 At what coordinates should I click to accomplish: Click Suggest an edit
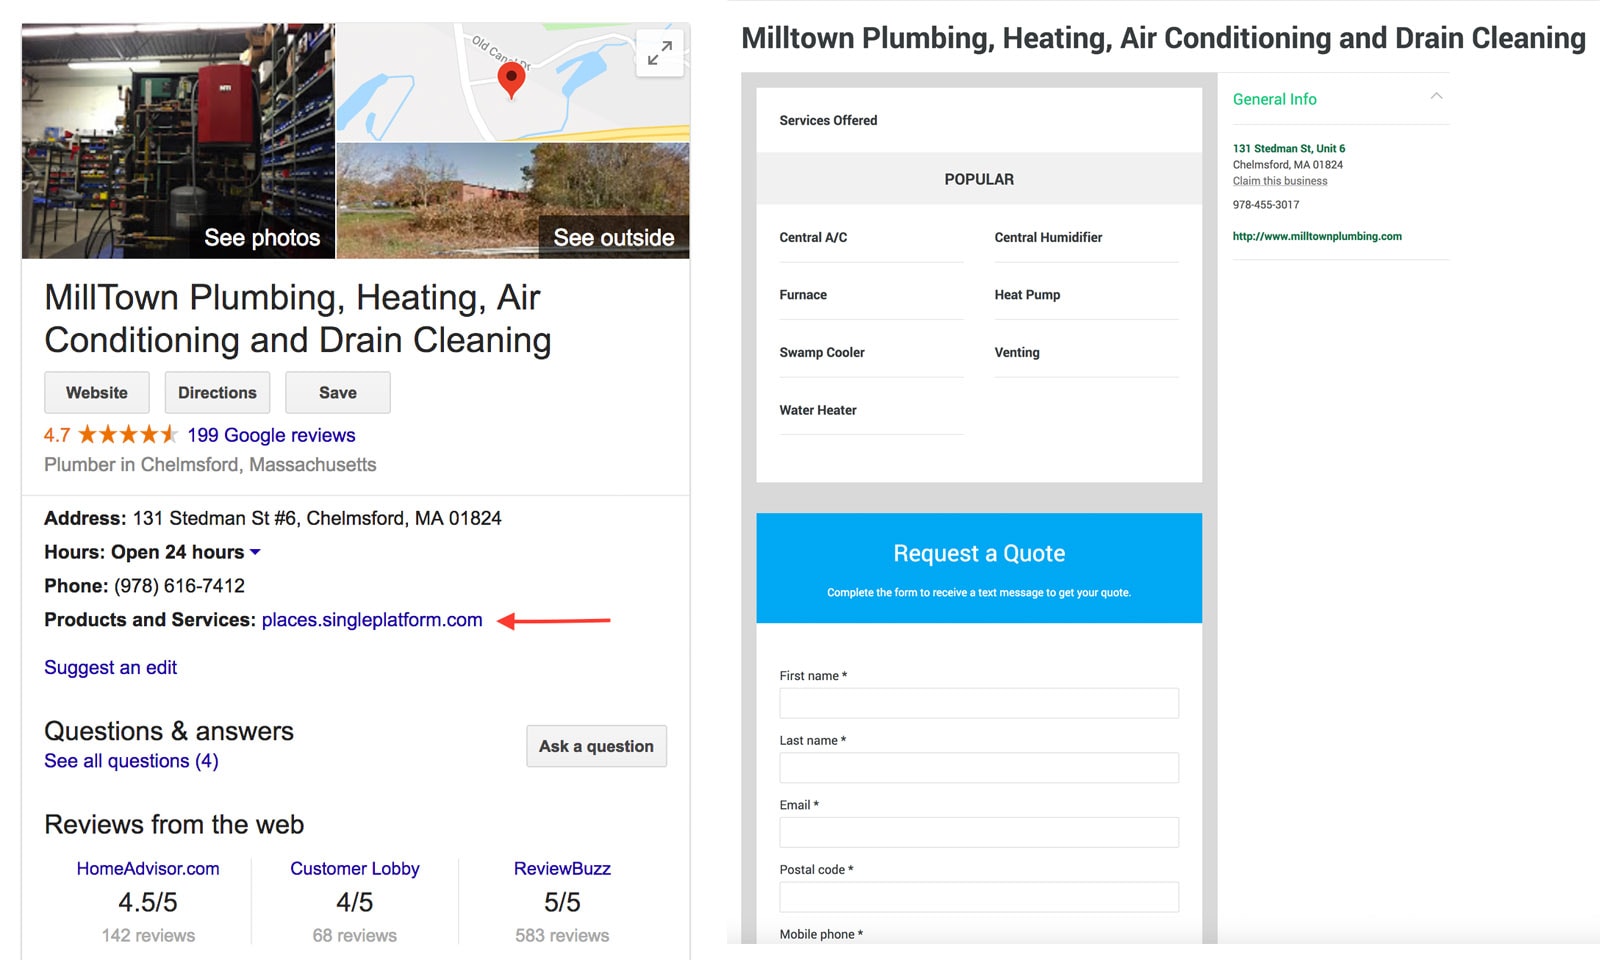click(110, 668)
